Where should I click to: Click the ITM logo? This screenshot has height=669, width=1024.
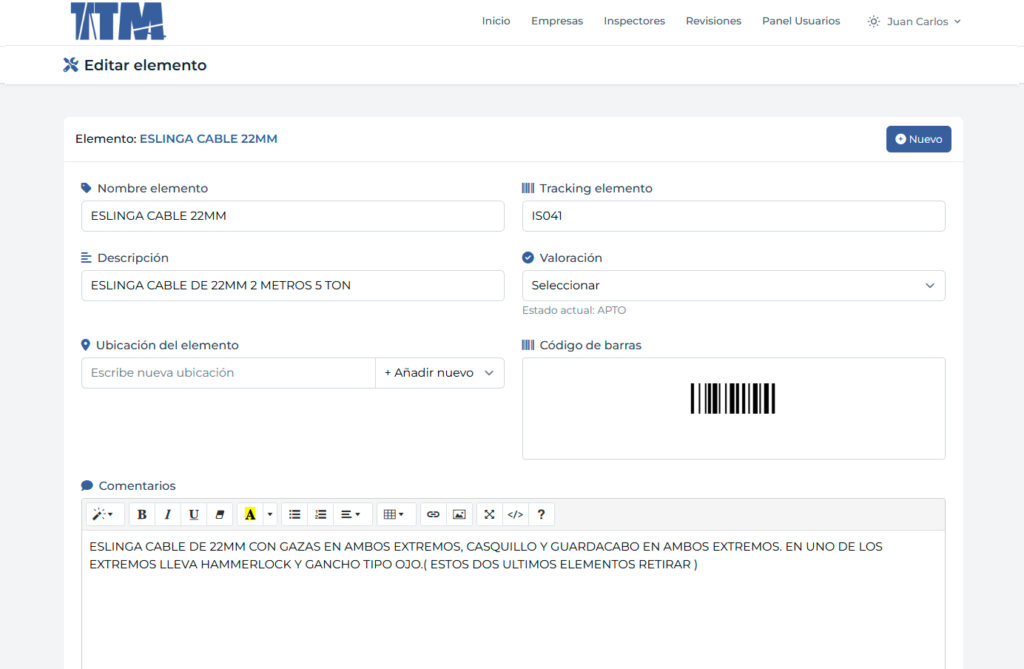coord(118,21)
